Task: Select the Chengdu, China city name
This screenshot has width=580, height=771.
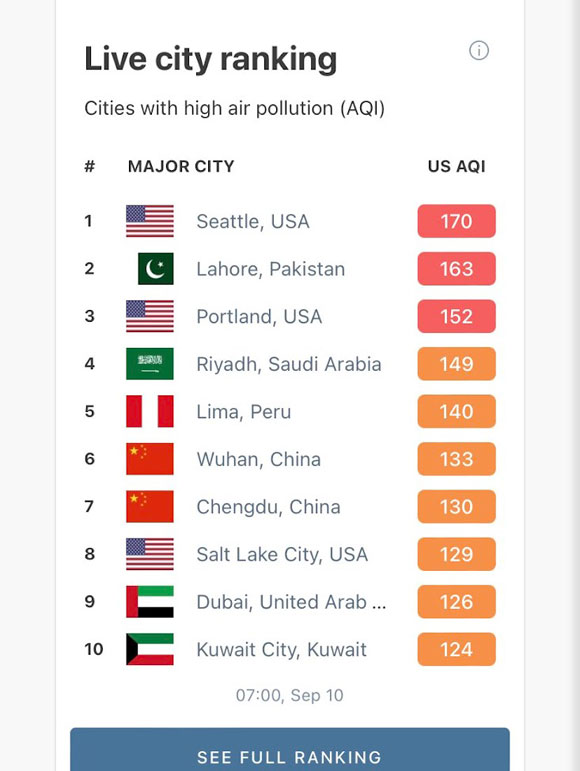Action: coord(268,507)
